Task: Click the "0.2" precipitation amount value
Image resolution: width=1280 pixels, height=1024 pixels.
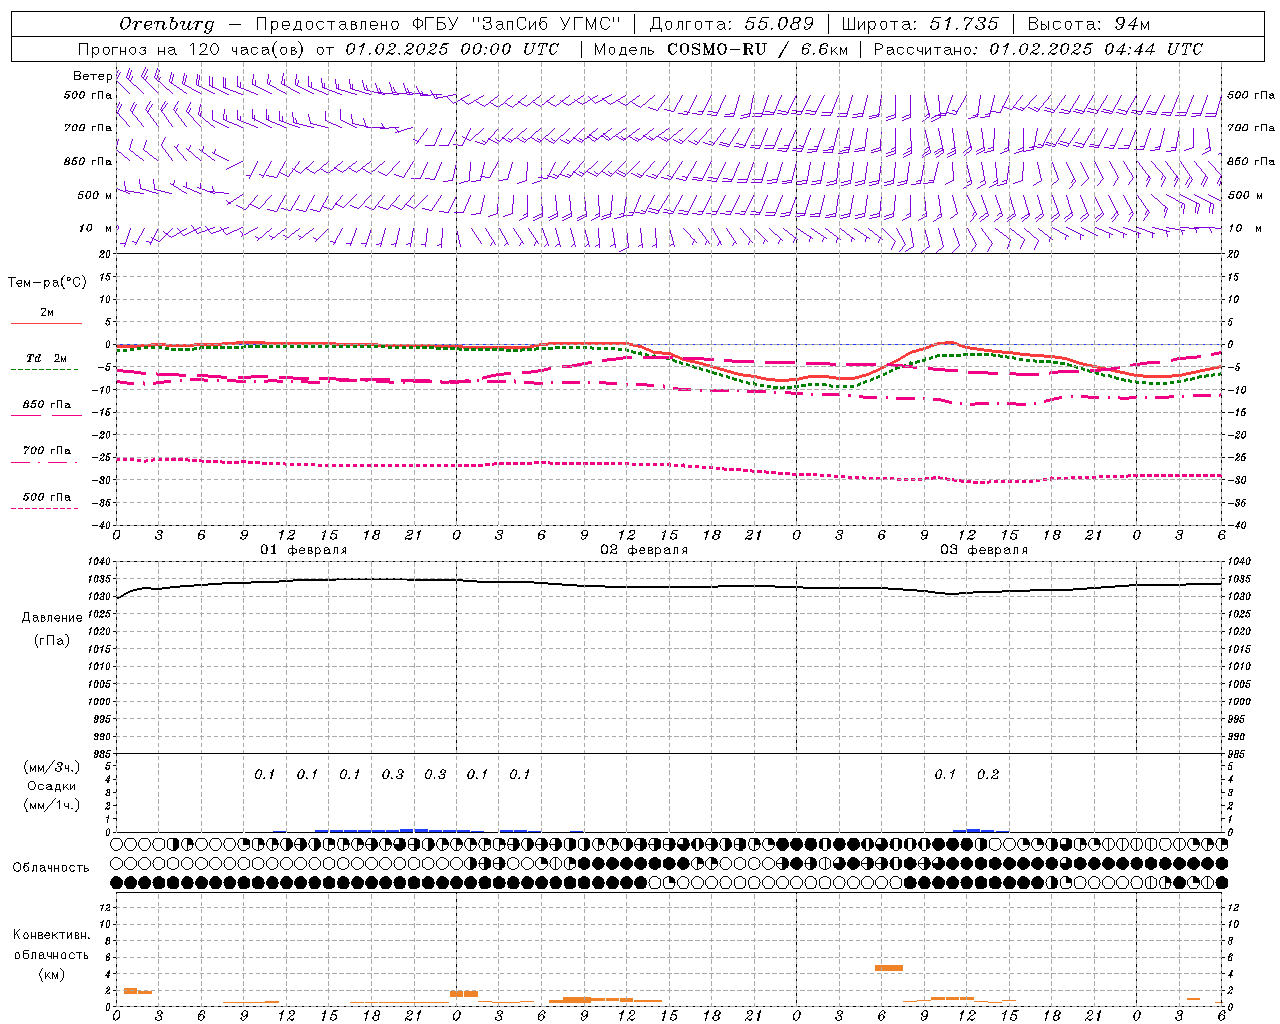Action: click(988, 774)
